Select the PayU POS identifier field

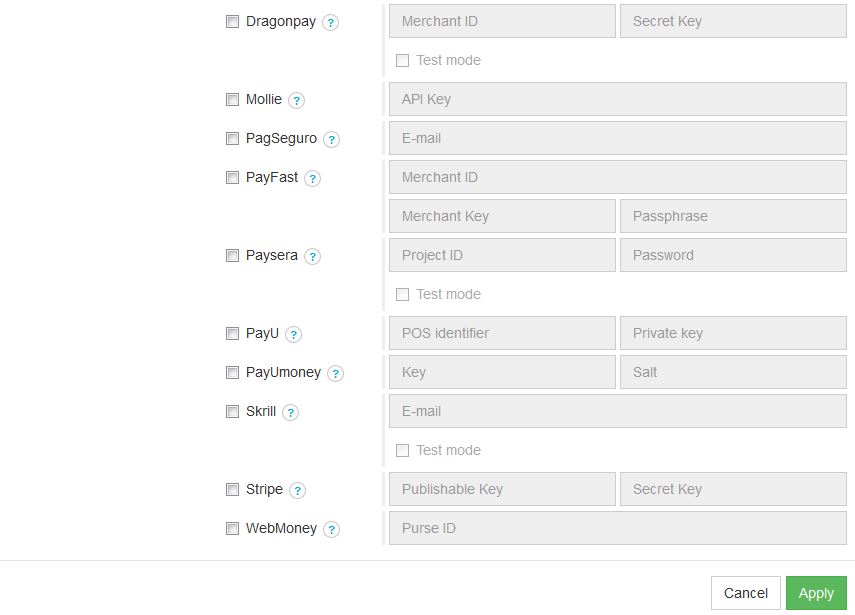(x=502, y=333)
